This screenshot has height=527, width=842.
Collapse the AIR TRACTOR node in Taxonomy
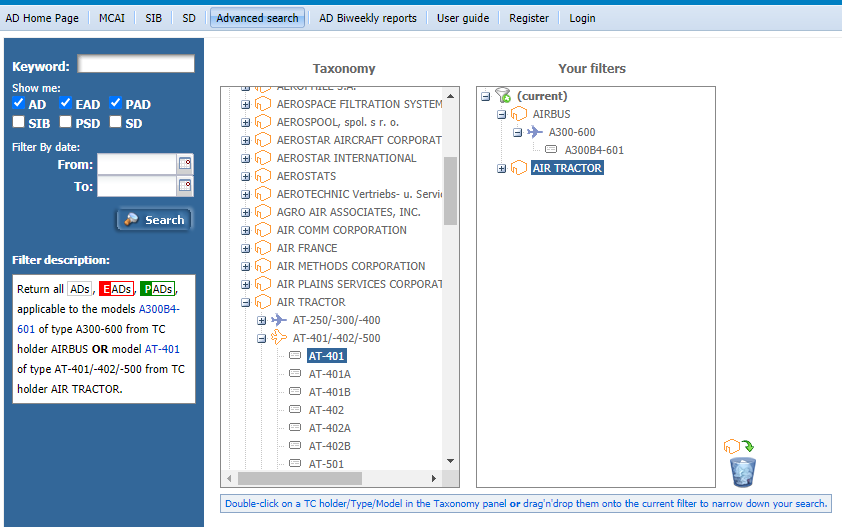[245, 302]
